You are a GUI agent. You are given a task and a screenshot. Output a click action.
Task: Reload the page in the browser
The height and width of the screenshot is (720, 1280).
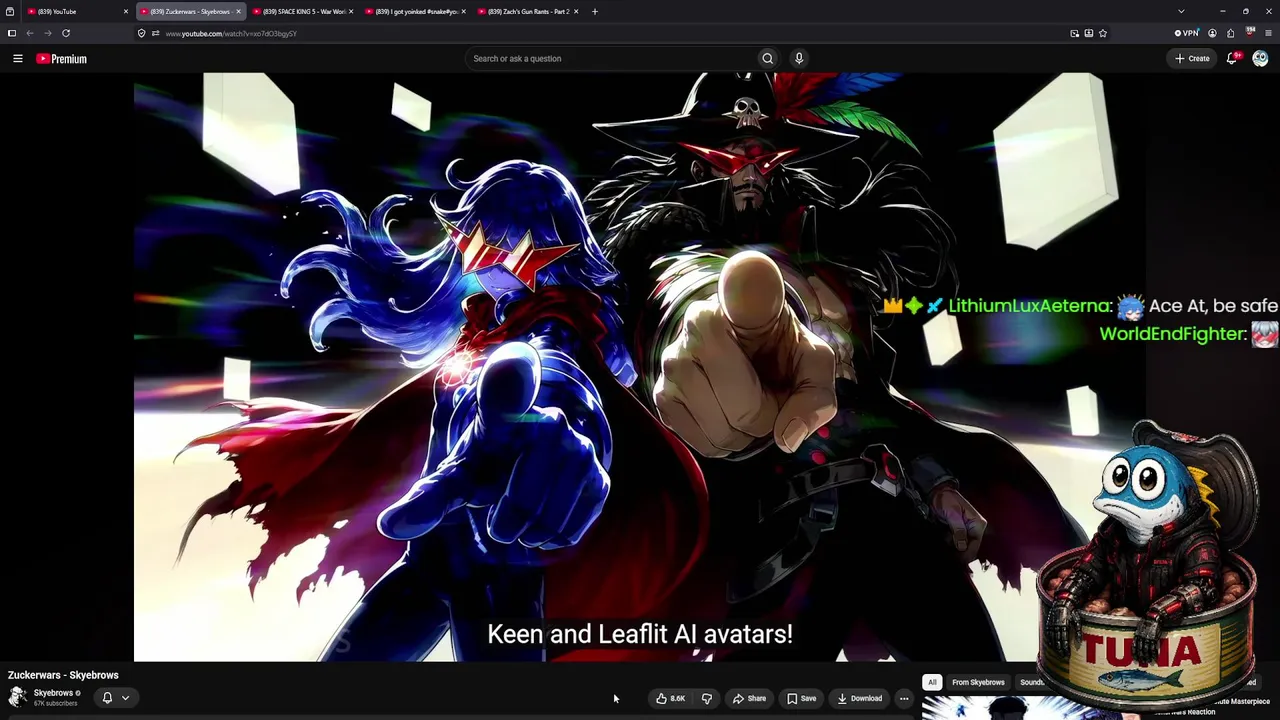(66, 33)
